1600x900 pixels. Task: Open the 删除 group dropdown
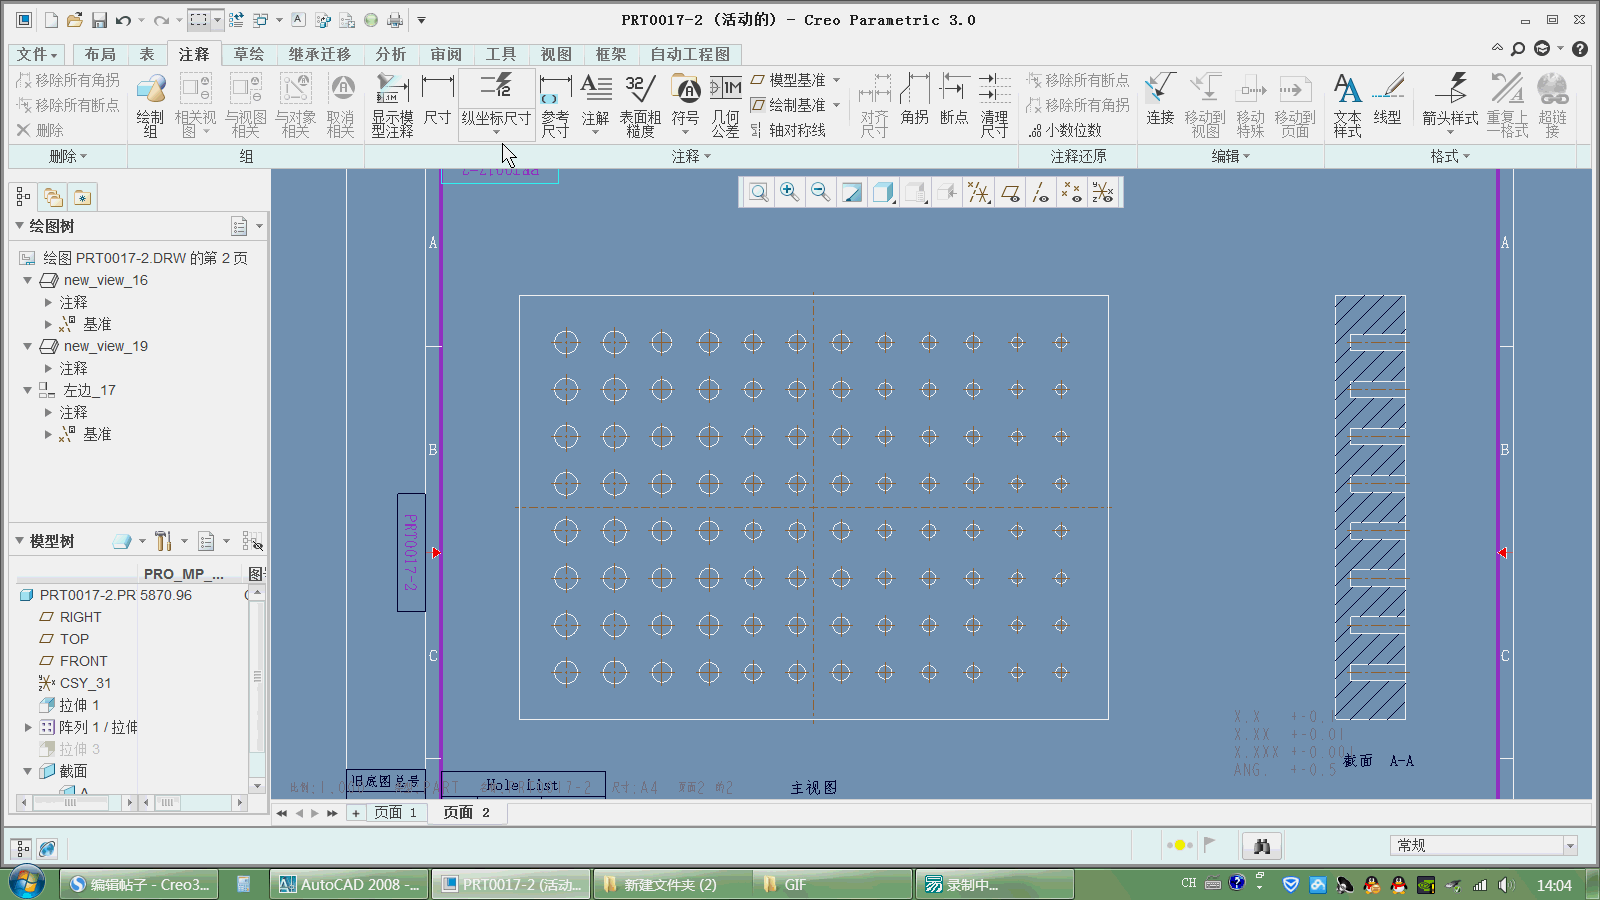coord(68,156)
